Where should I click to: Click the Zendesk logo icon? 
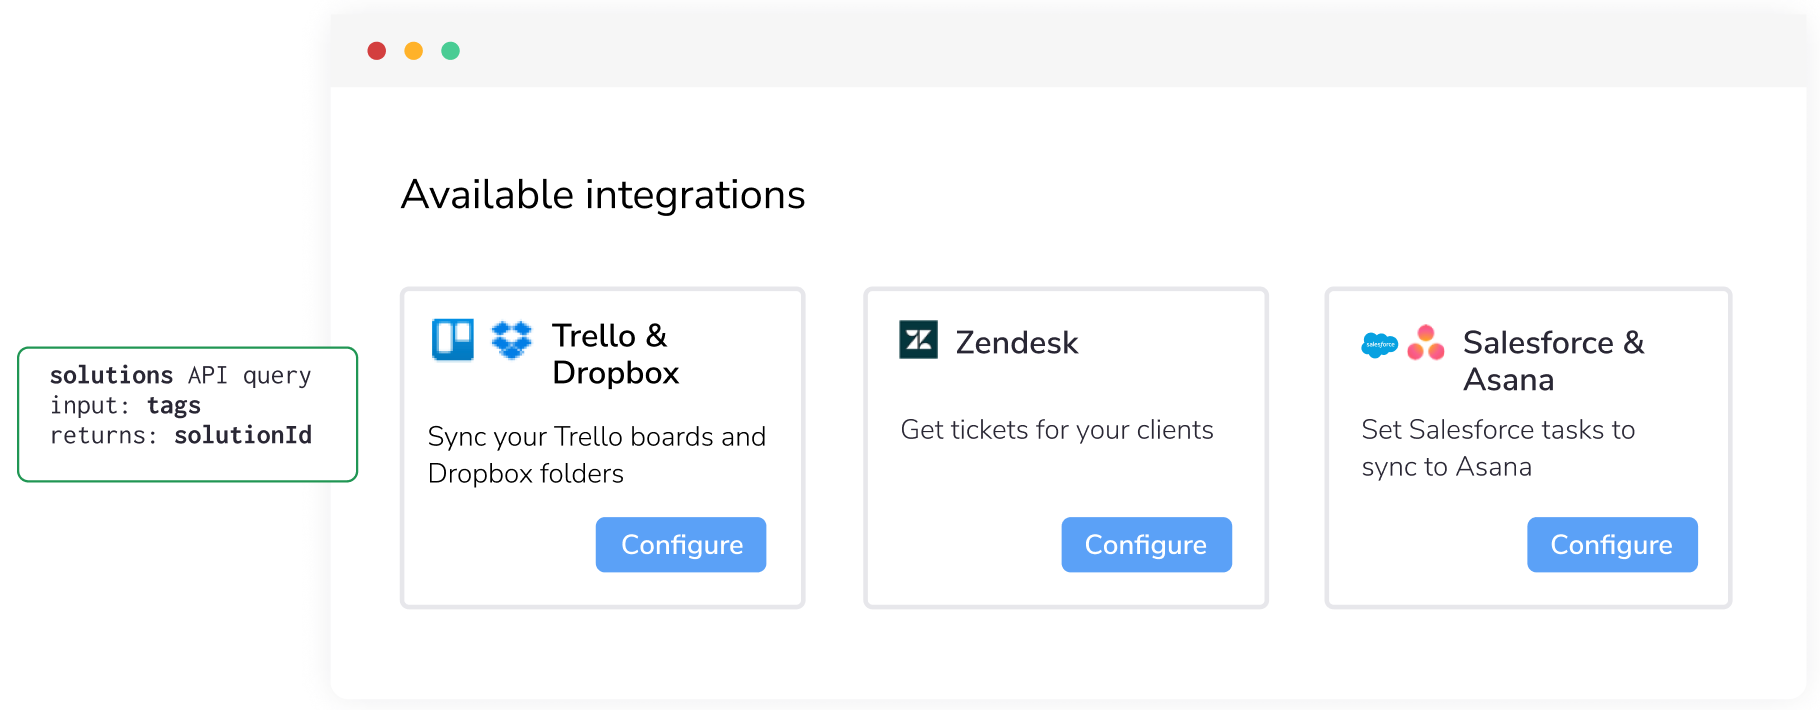pos(918,340)
